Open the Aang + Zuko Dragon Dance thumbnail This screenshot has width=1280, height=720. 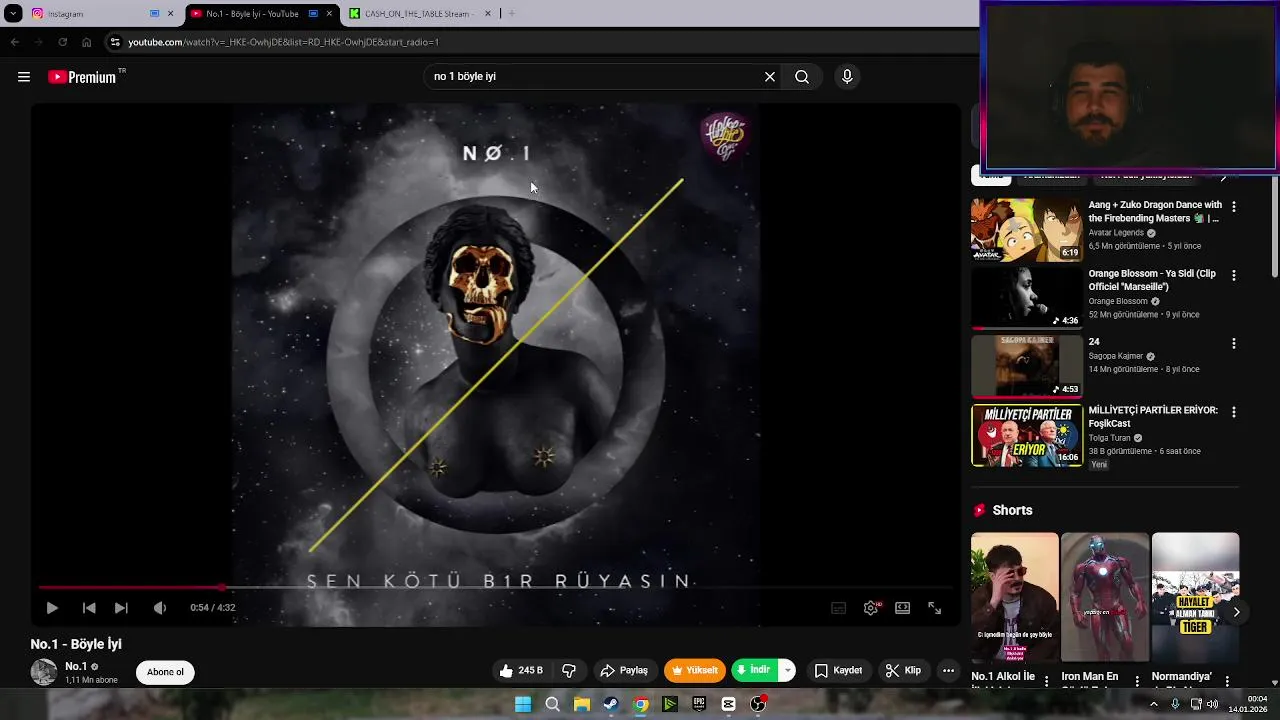tap(1027, 229)
